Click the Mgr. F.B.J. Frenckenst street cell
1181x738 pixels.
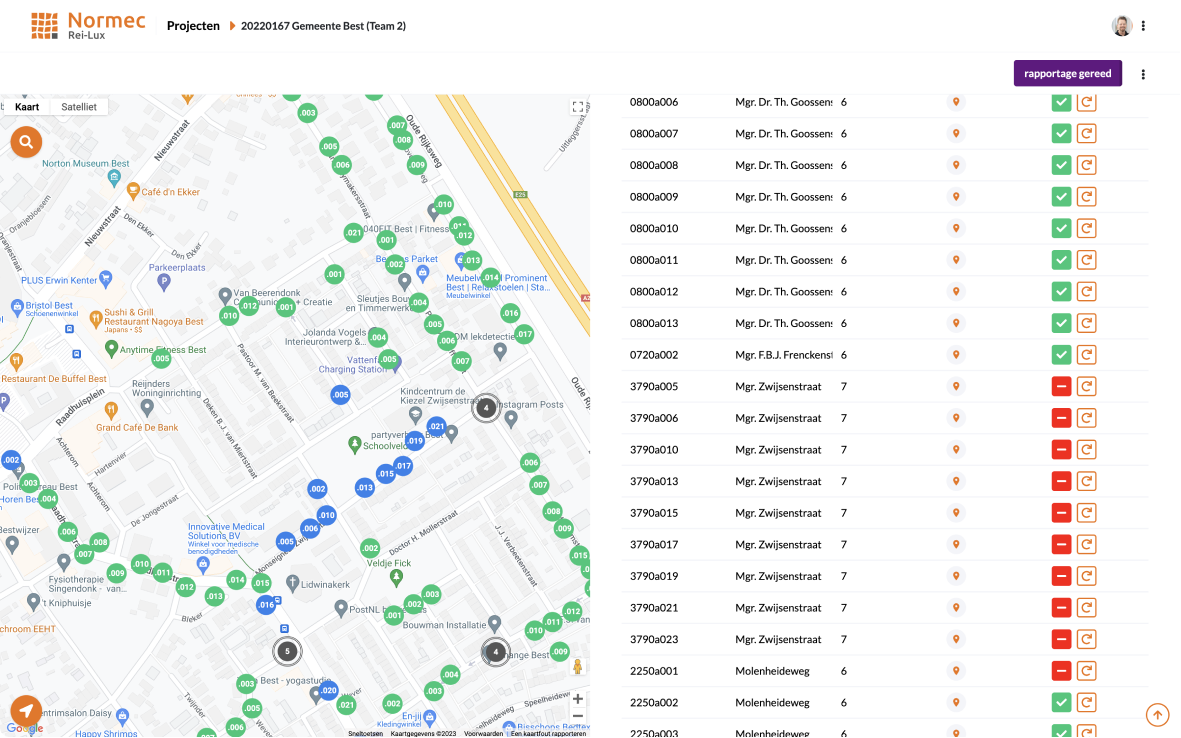(x=784, y=355)
